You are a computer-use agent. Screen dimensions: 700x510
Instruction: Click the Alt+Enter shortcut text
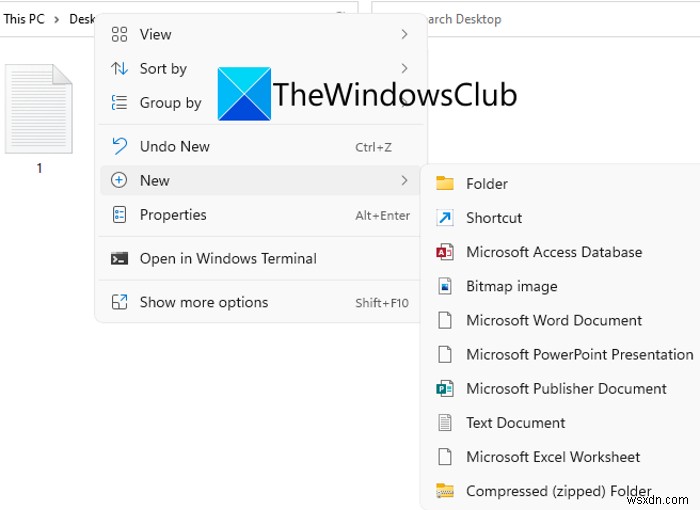(383, 215)
